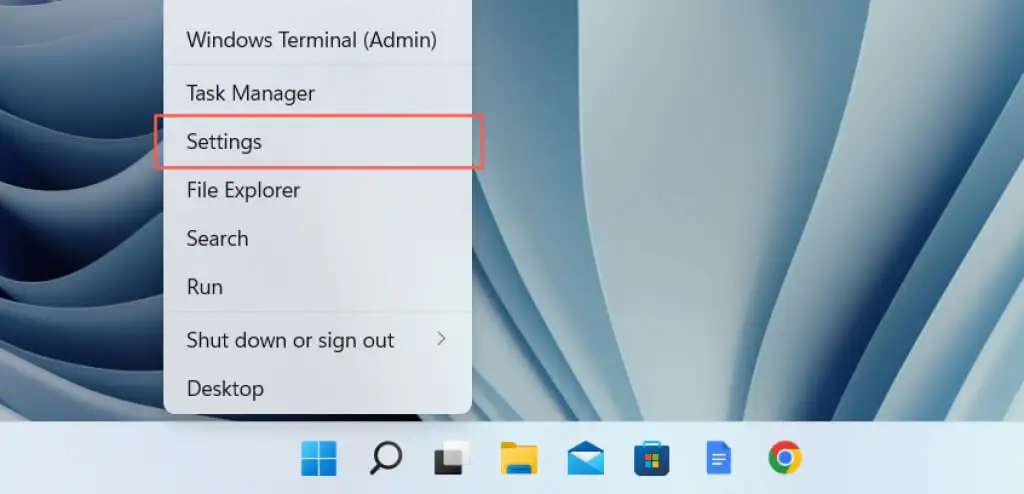Viewport: 1024px width, 494px height.
Task: Open Task View from the taskbar
Action: (452, 459)
